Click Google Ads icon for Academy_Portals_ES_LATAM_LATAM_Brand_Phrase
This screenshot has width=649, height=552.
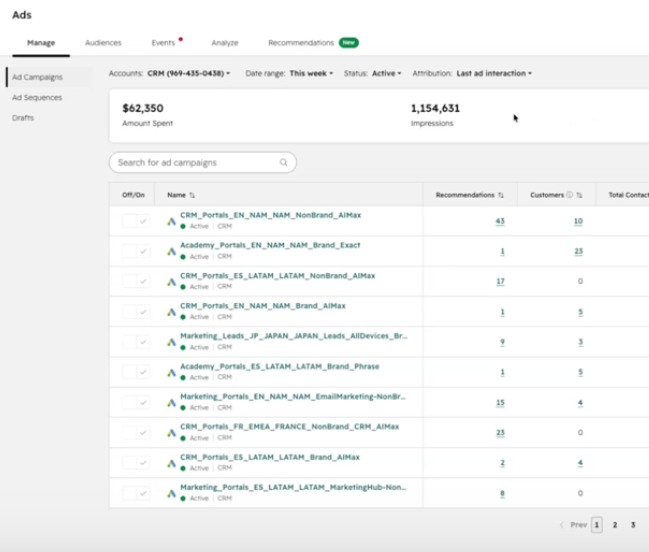(x=171, y=372)
